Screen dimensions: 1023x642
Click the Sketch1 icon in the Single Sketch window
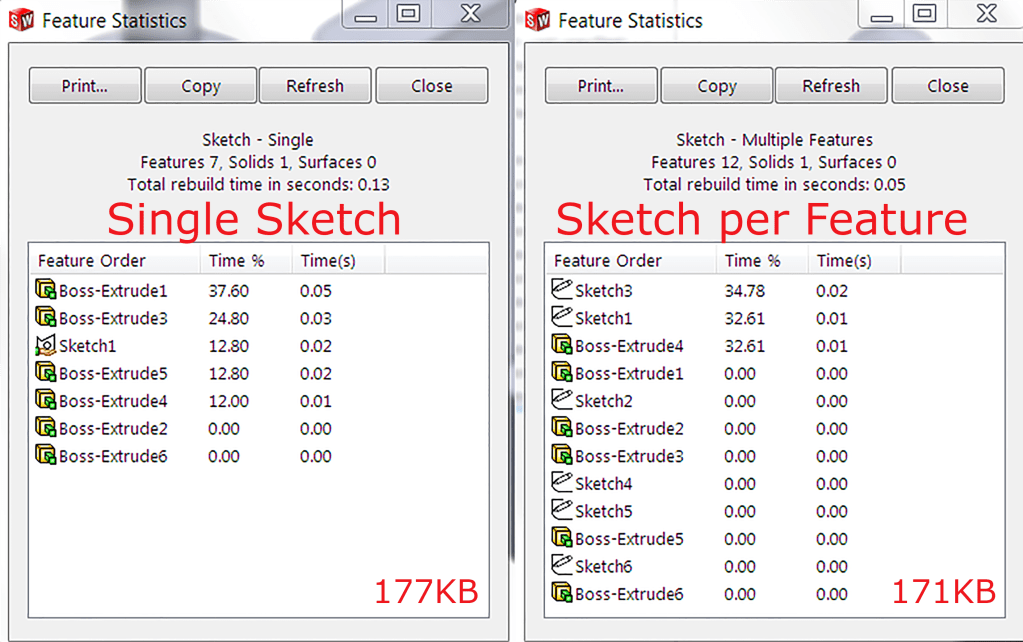pyautogui.click(x=44, y=345)
